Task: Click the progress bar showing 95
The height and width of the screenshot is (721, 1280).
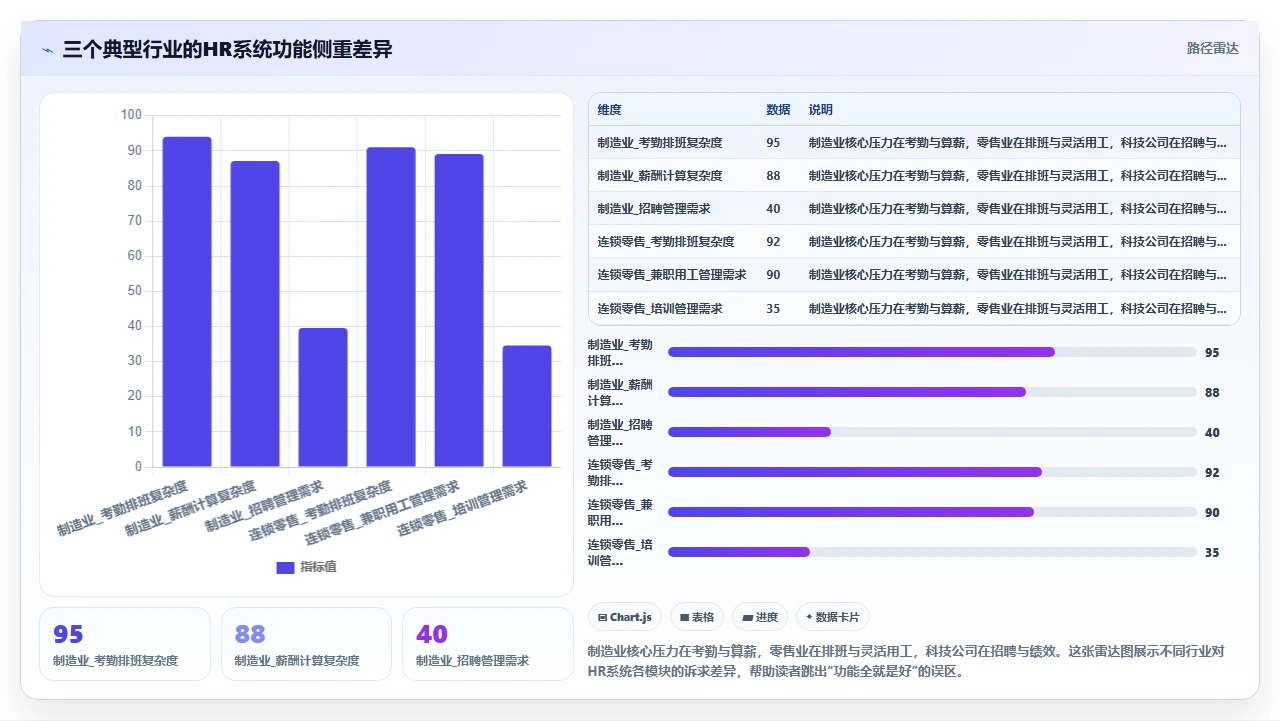Action: (x=932, y=352)
